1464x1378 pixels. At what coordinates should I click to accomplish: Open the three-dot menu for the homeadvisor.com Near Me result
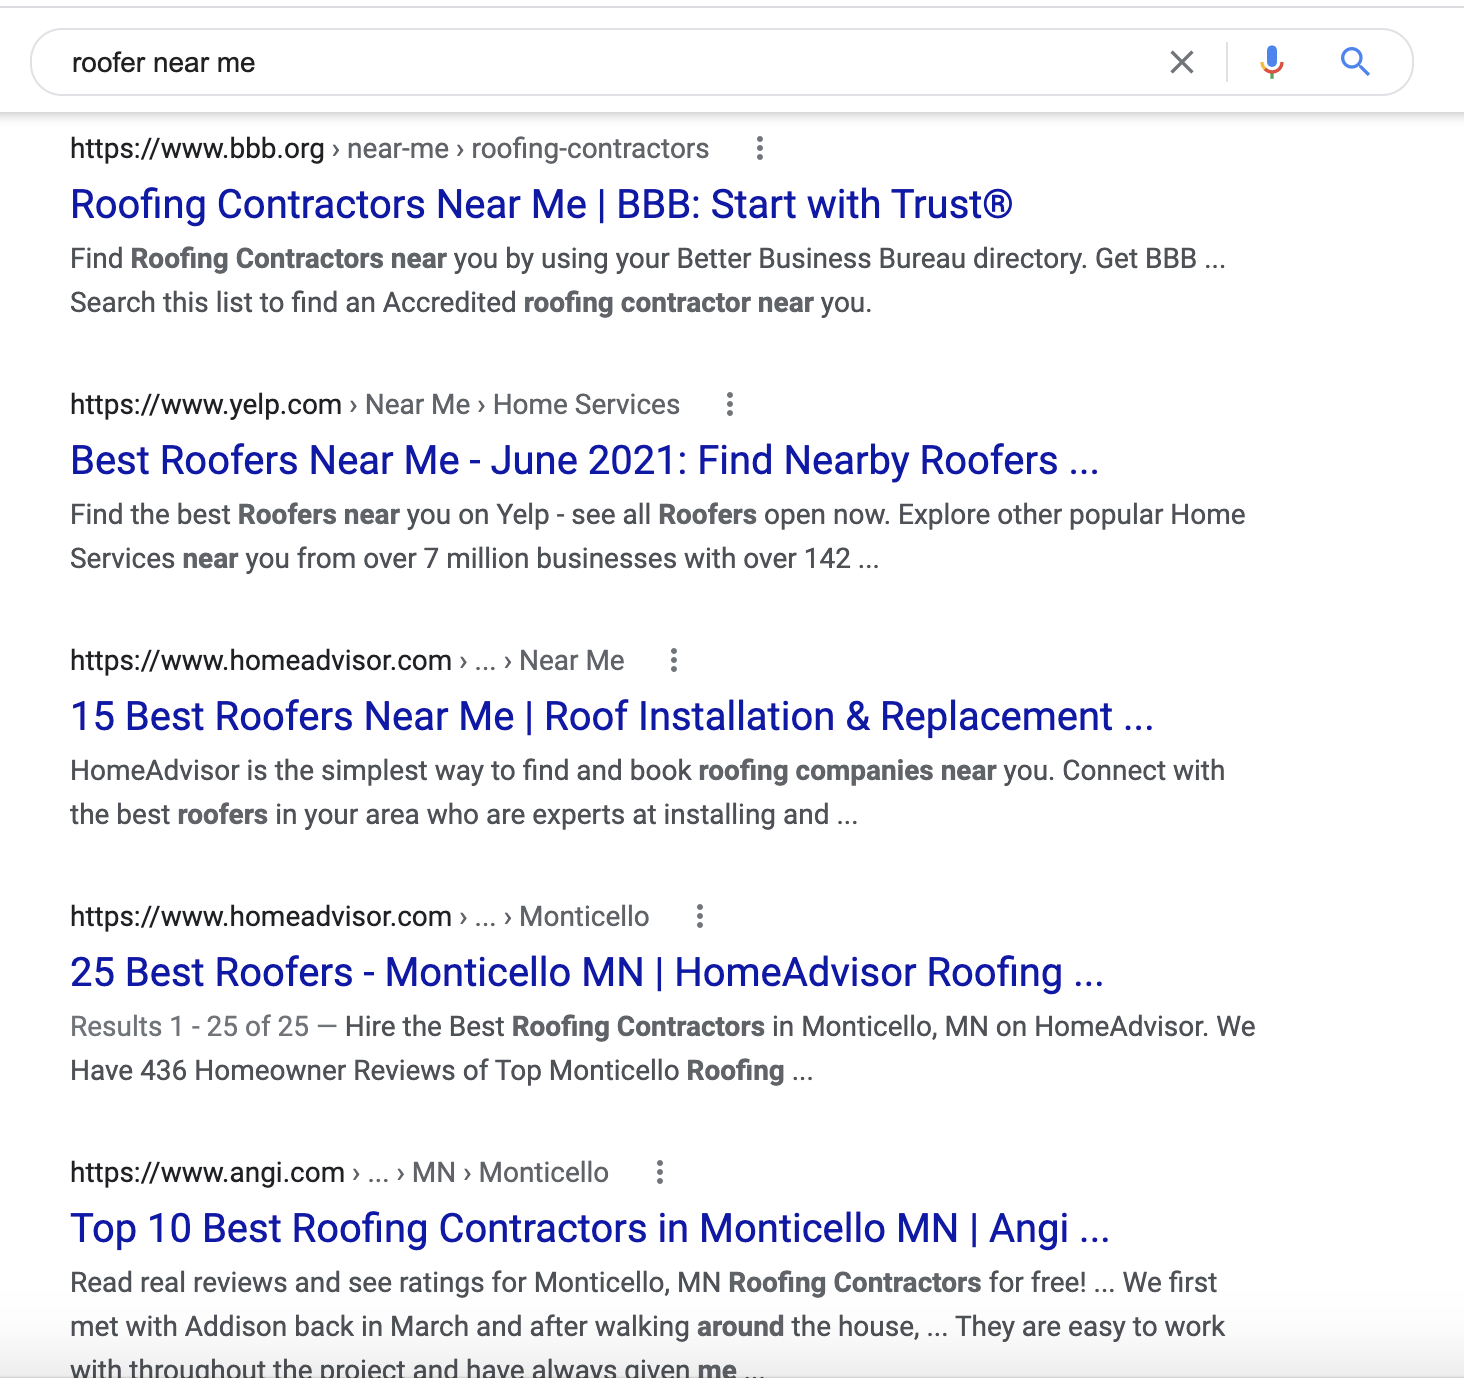(674, 660)
